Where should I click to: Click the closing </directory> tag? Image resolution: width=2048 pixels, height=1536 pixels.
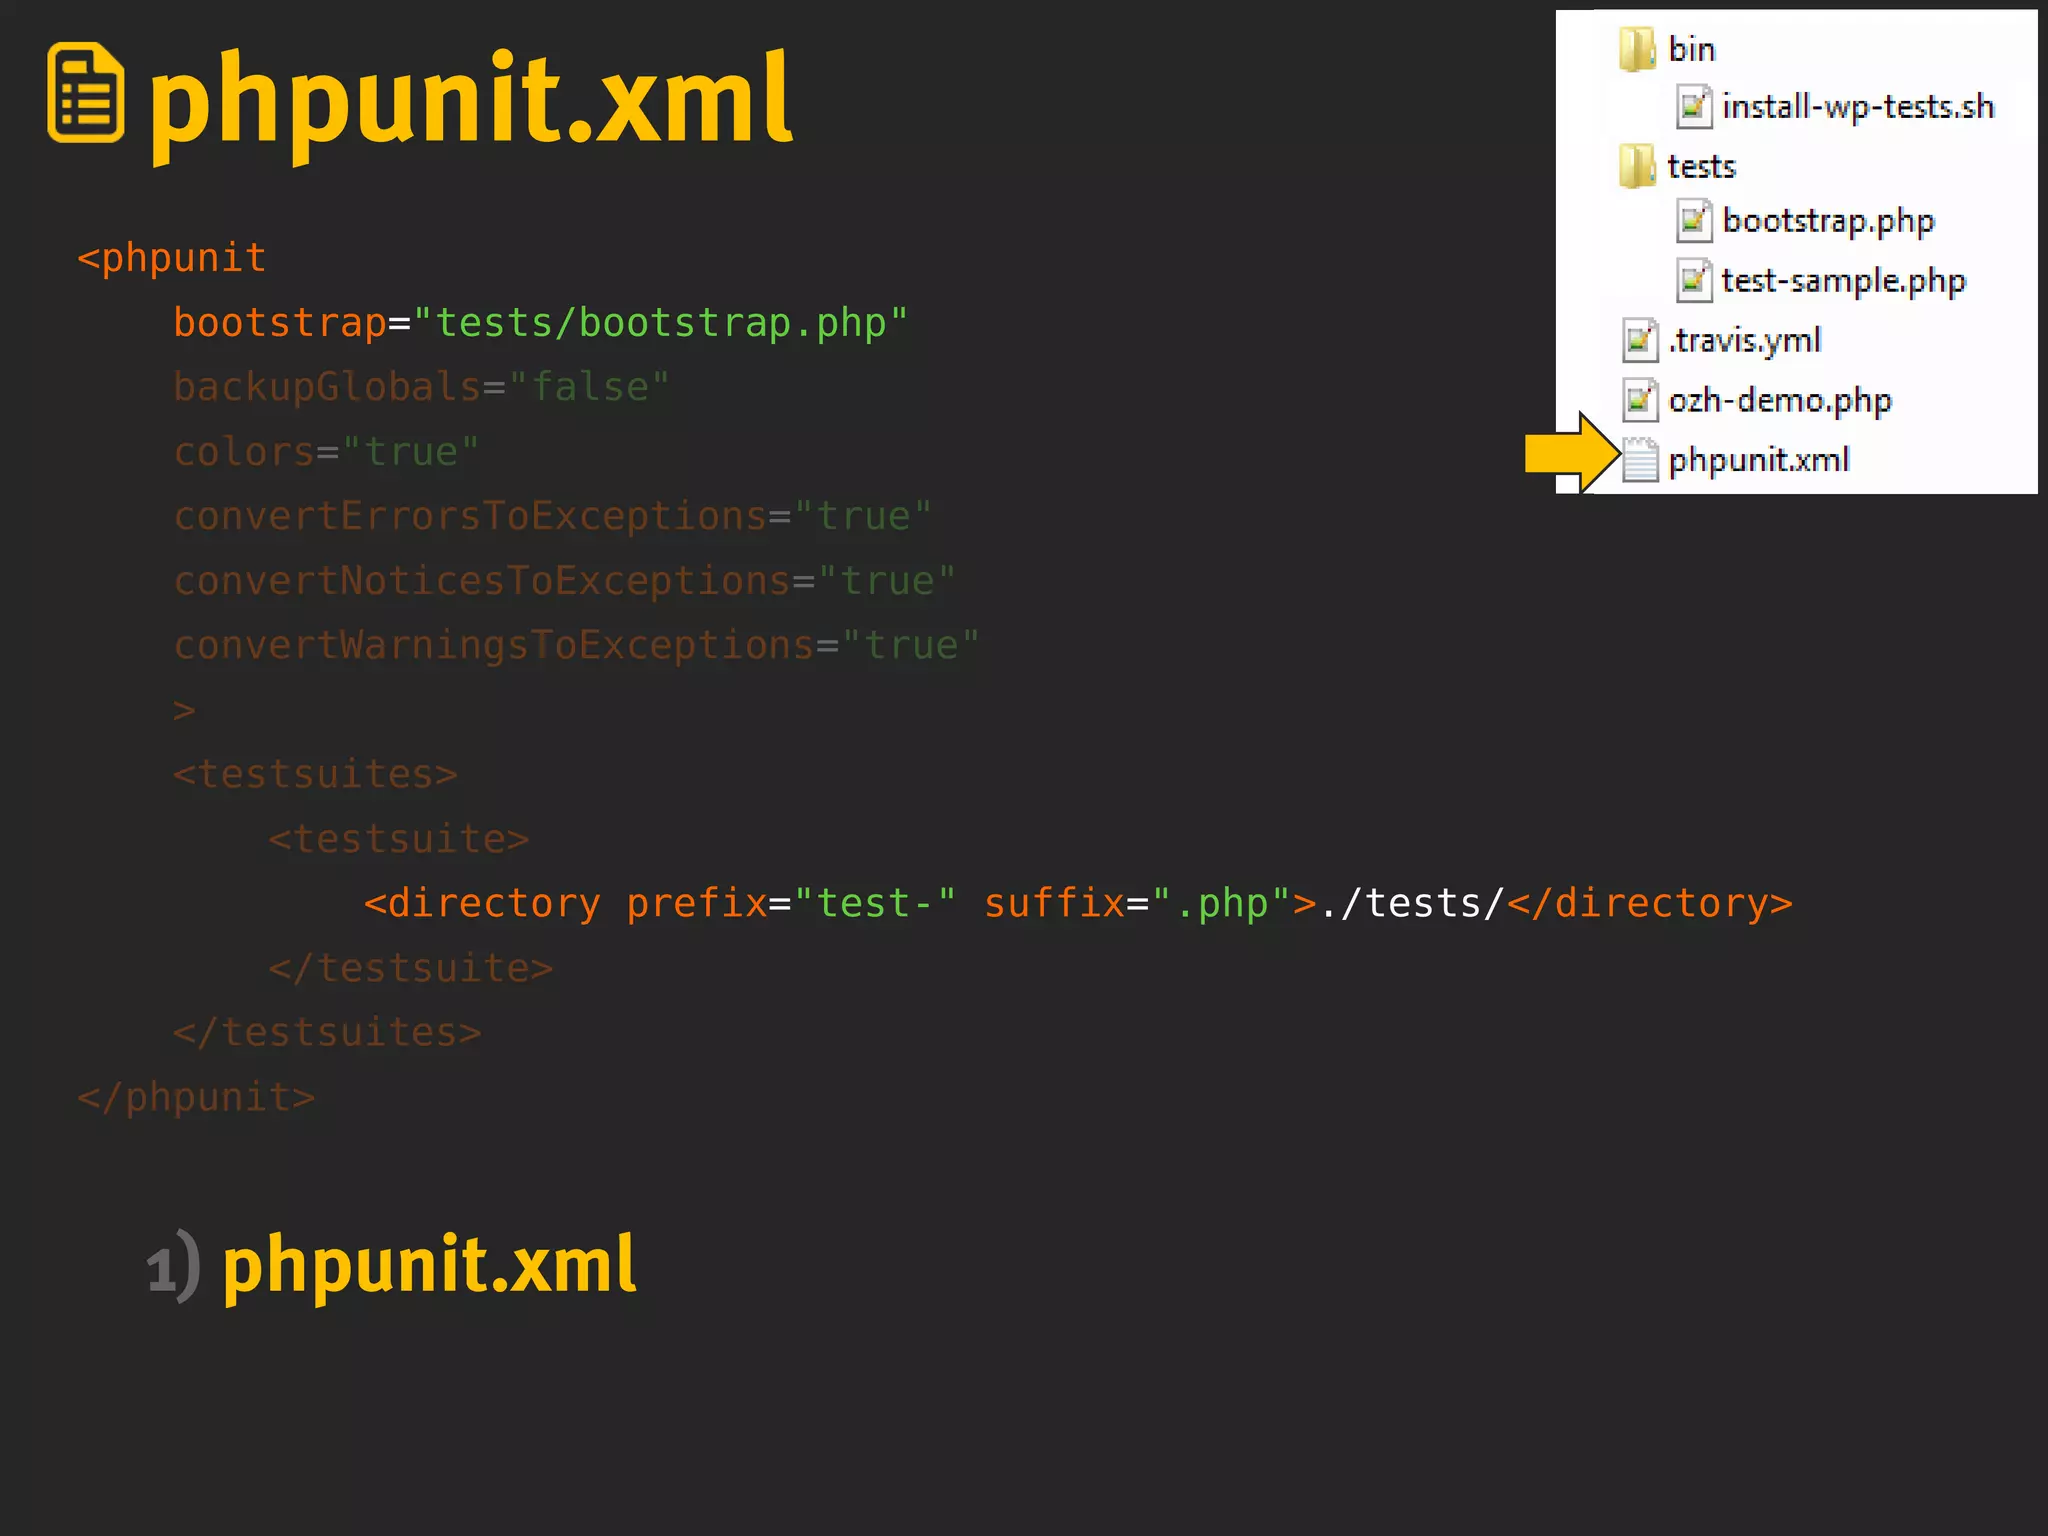point(1650,904)
